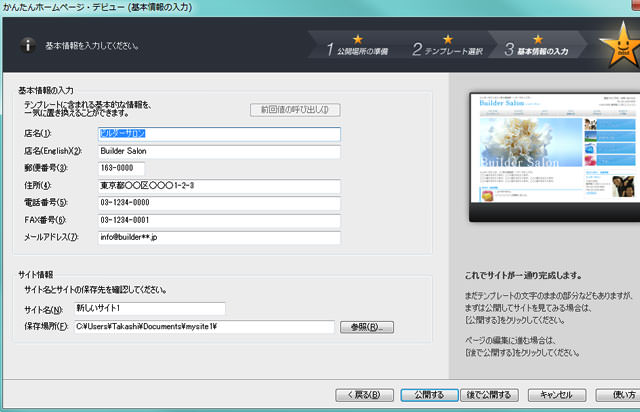Click the star above step 1

(358, 39)
